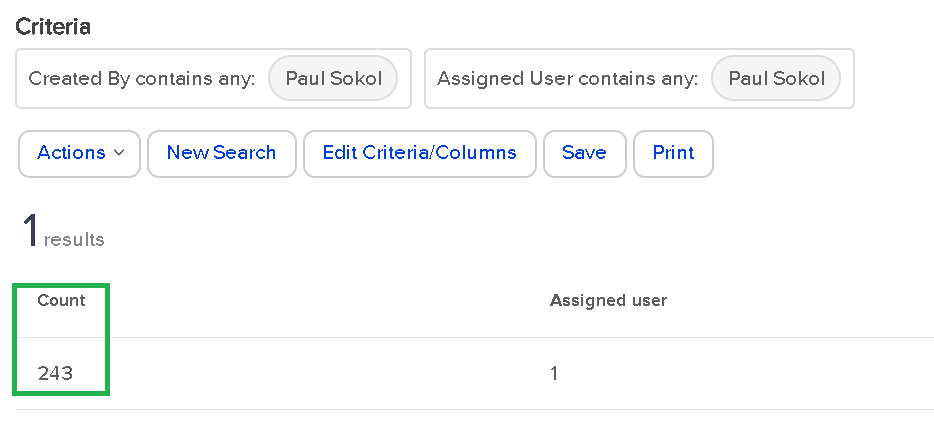Save the current search

584,153
